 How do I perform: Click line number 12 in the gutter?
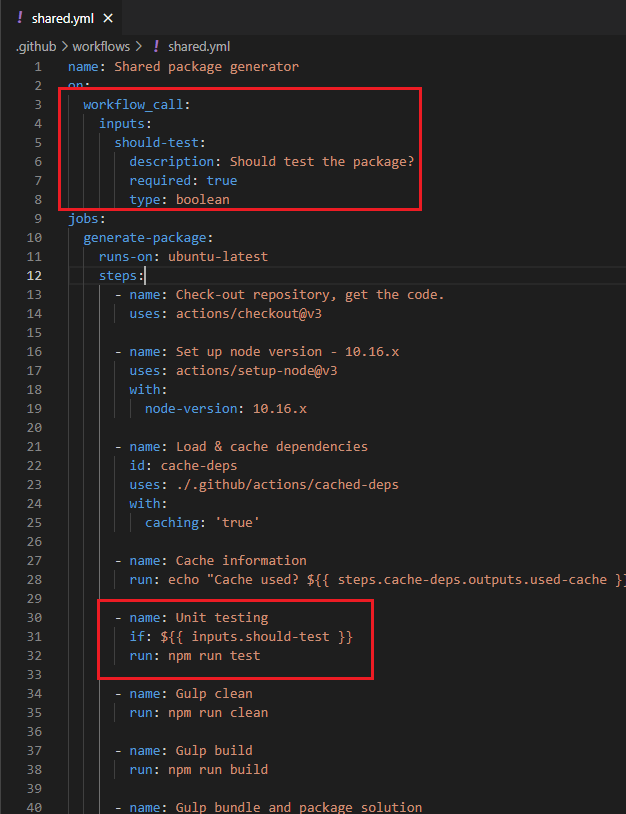35,275
